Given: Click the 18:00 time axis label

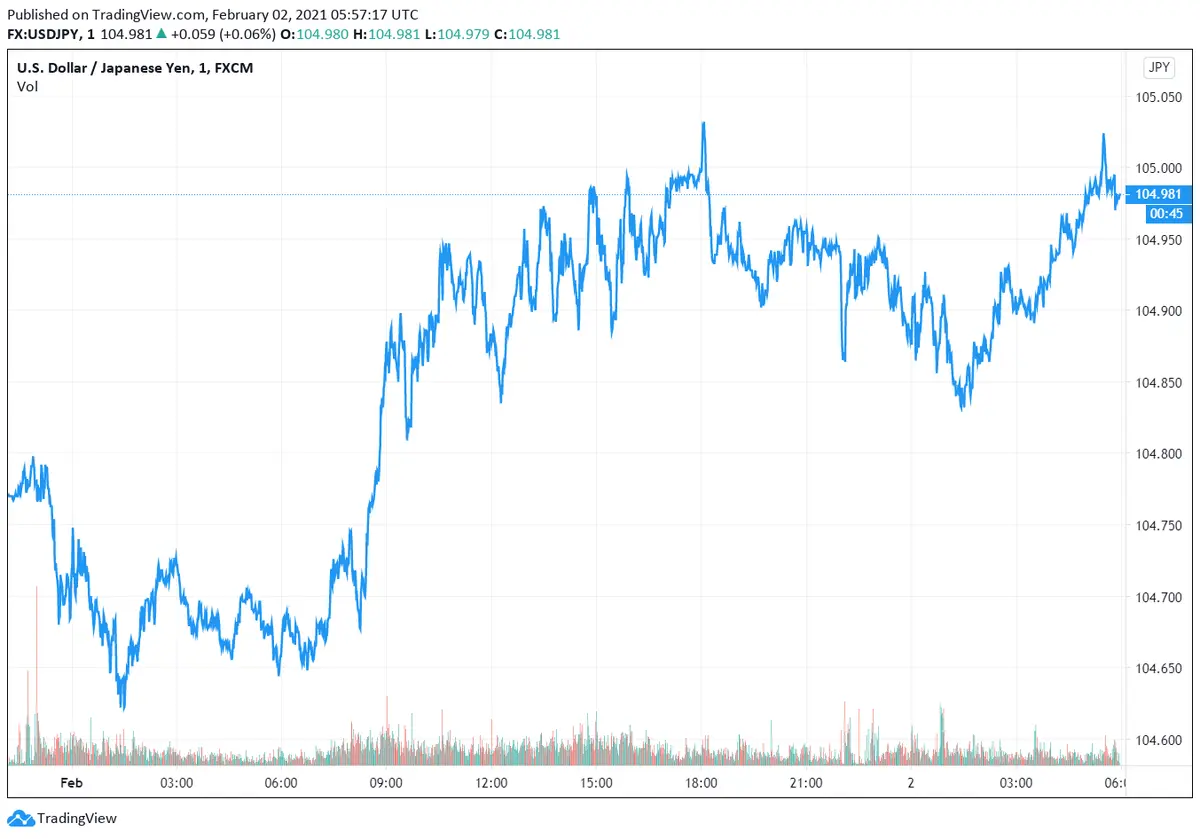Looking at the screenshot, I should pos(701,783).
